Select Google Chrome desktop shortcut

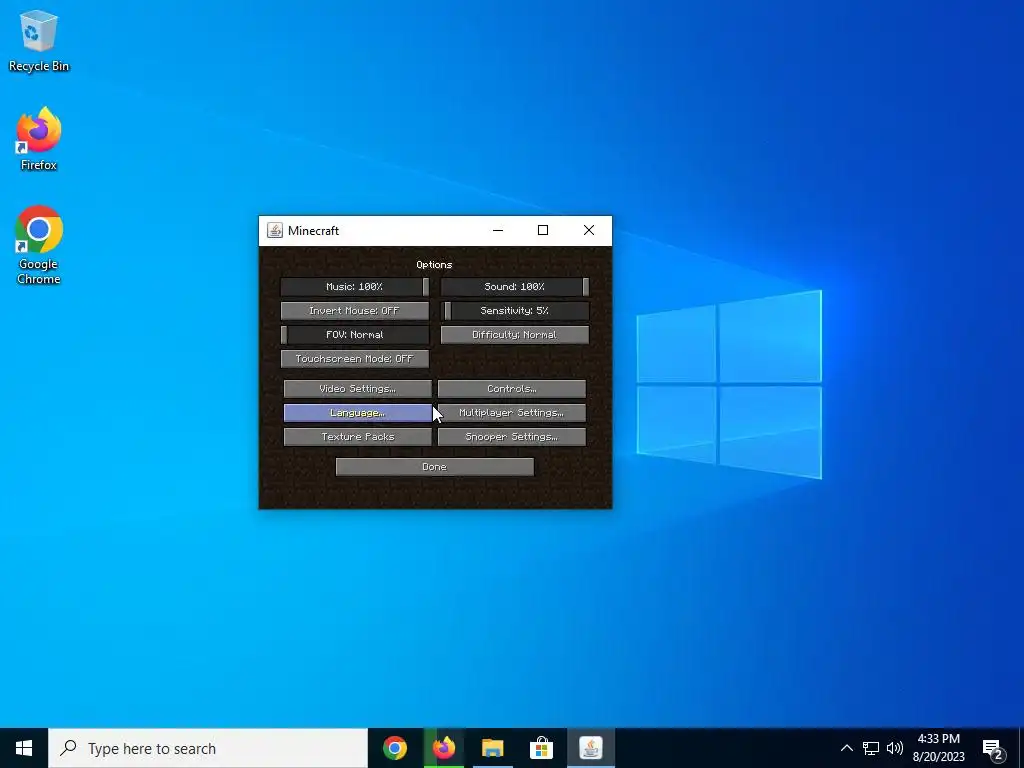coord(39,246)
